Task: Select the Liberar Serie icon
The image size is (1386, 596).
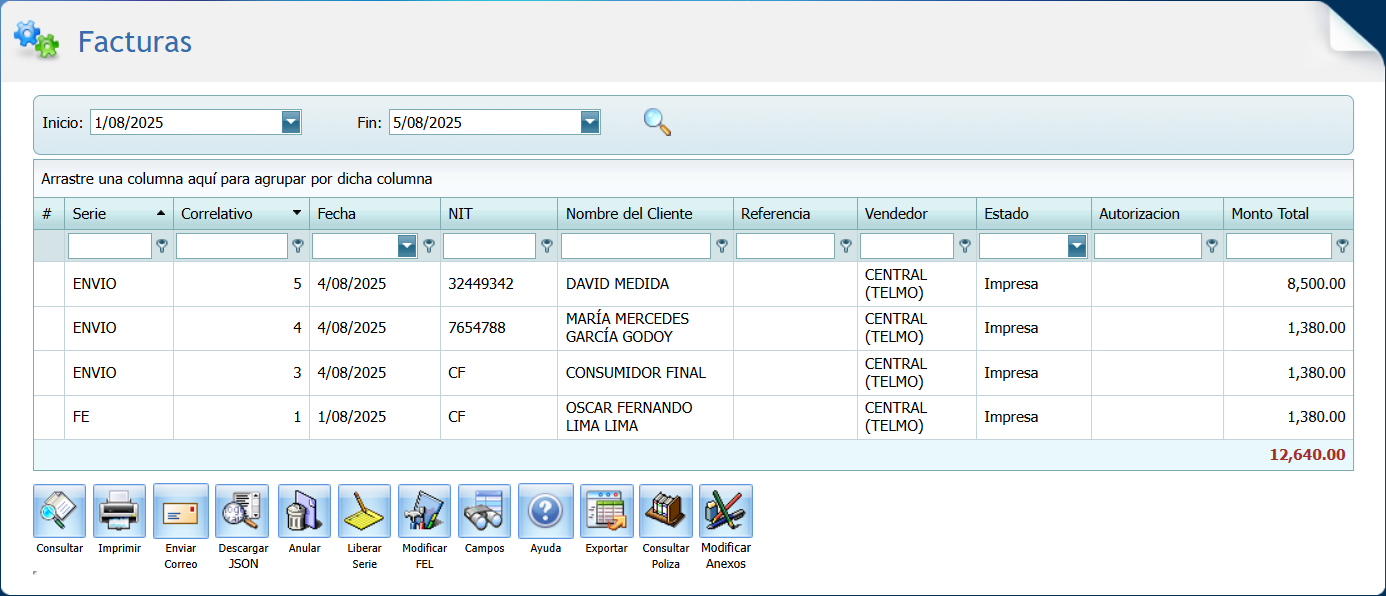Action: (364, 511)
